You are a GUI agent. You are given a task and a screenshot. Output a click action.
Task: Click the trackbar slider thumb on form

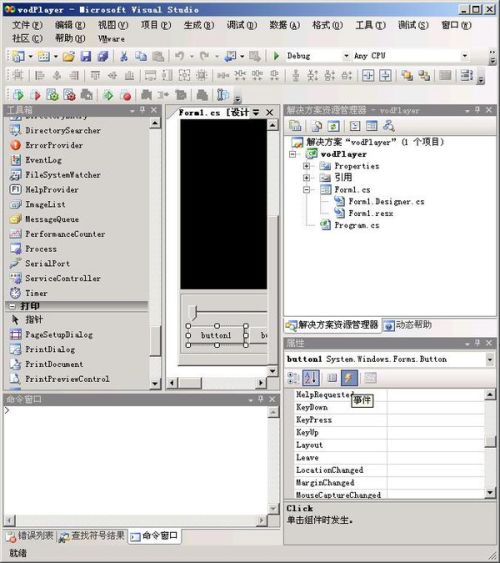pos(193,312)
